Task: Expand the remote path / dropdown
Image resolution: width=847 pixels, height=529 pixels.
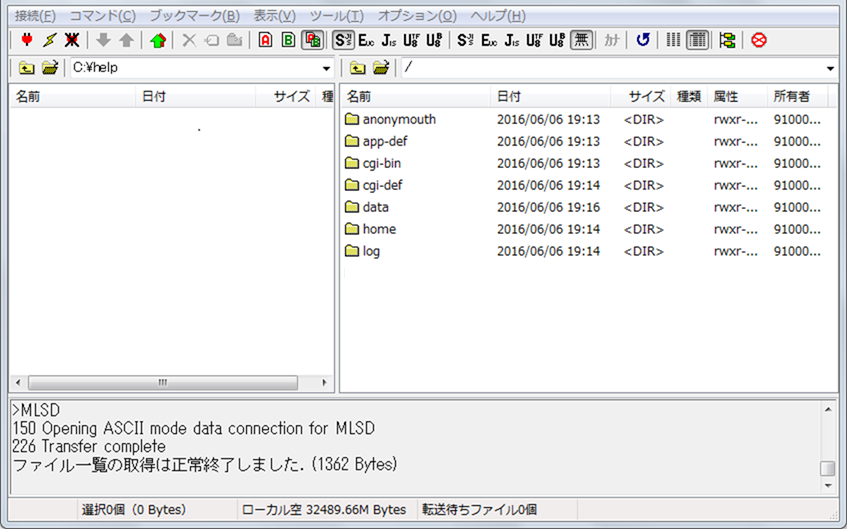Action: tap(830, 69)
